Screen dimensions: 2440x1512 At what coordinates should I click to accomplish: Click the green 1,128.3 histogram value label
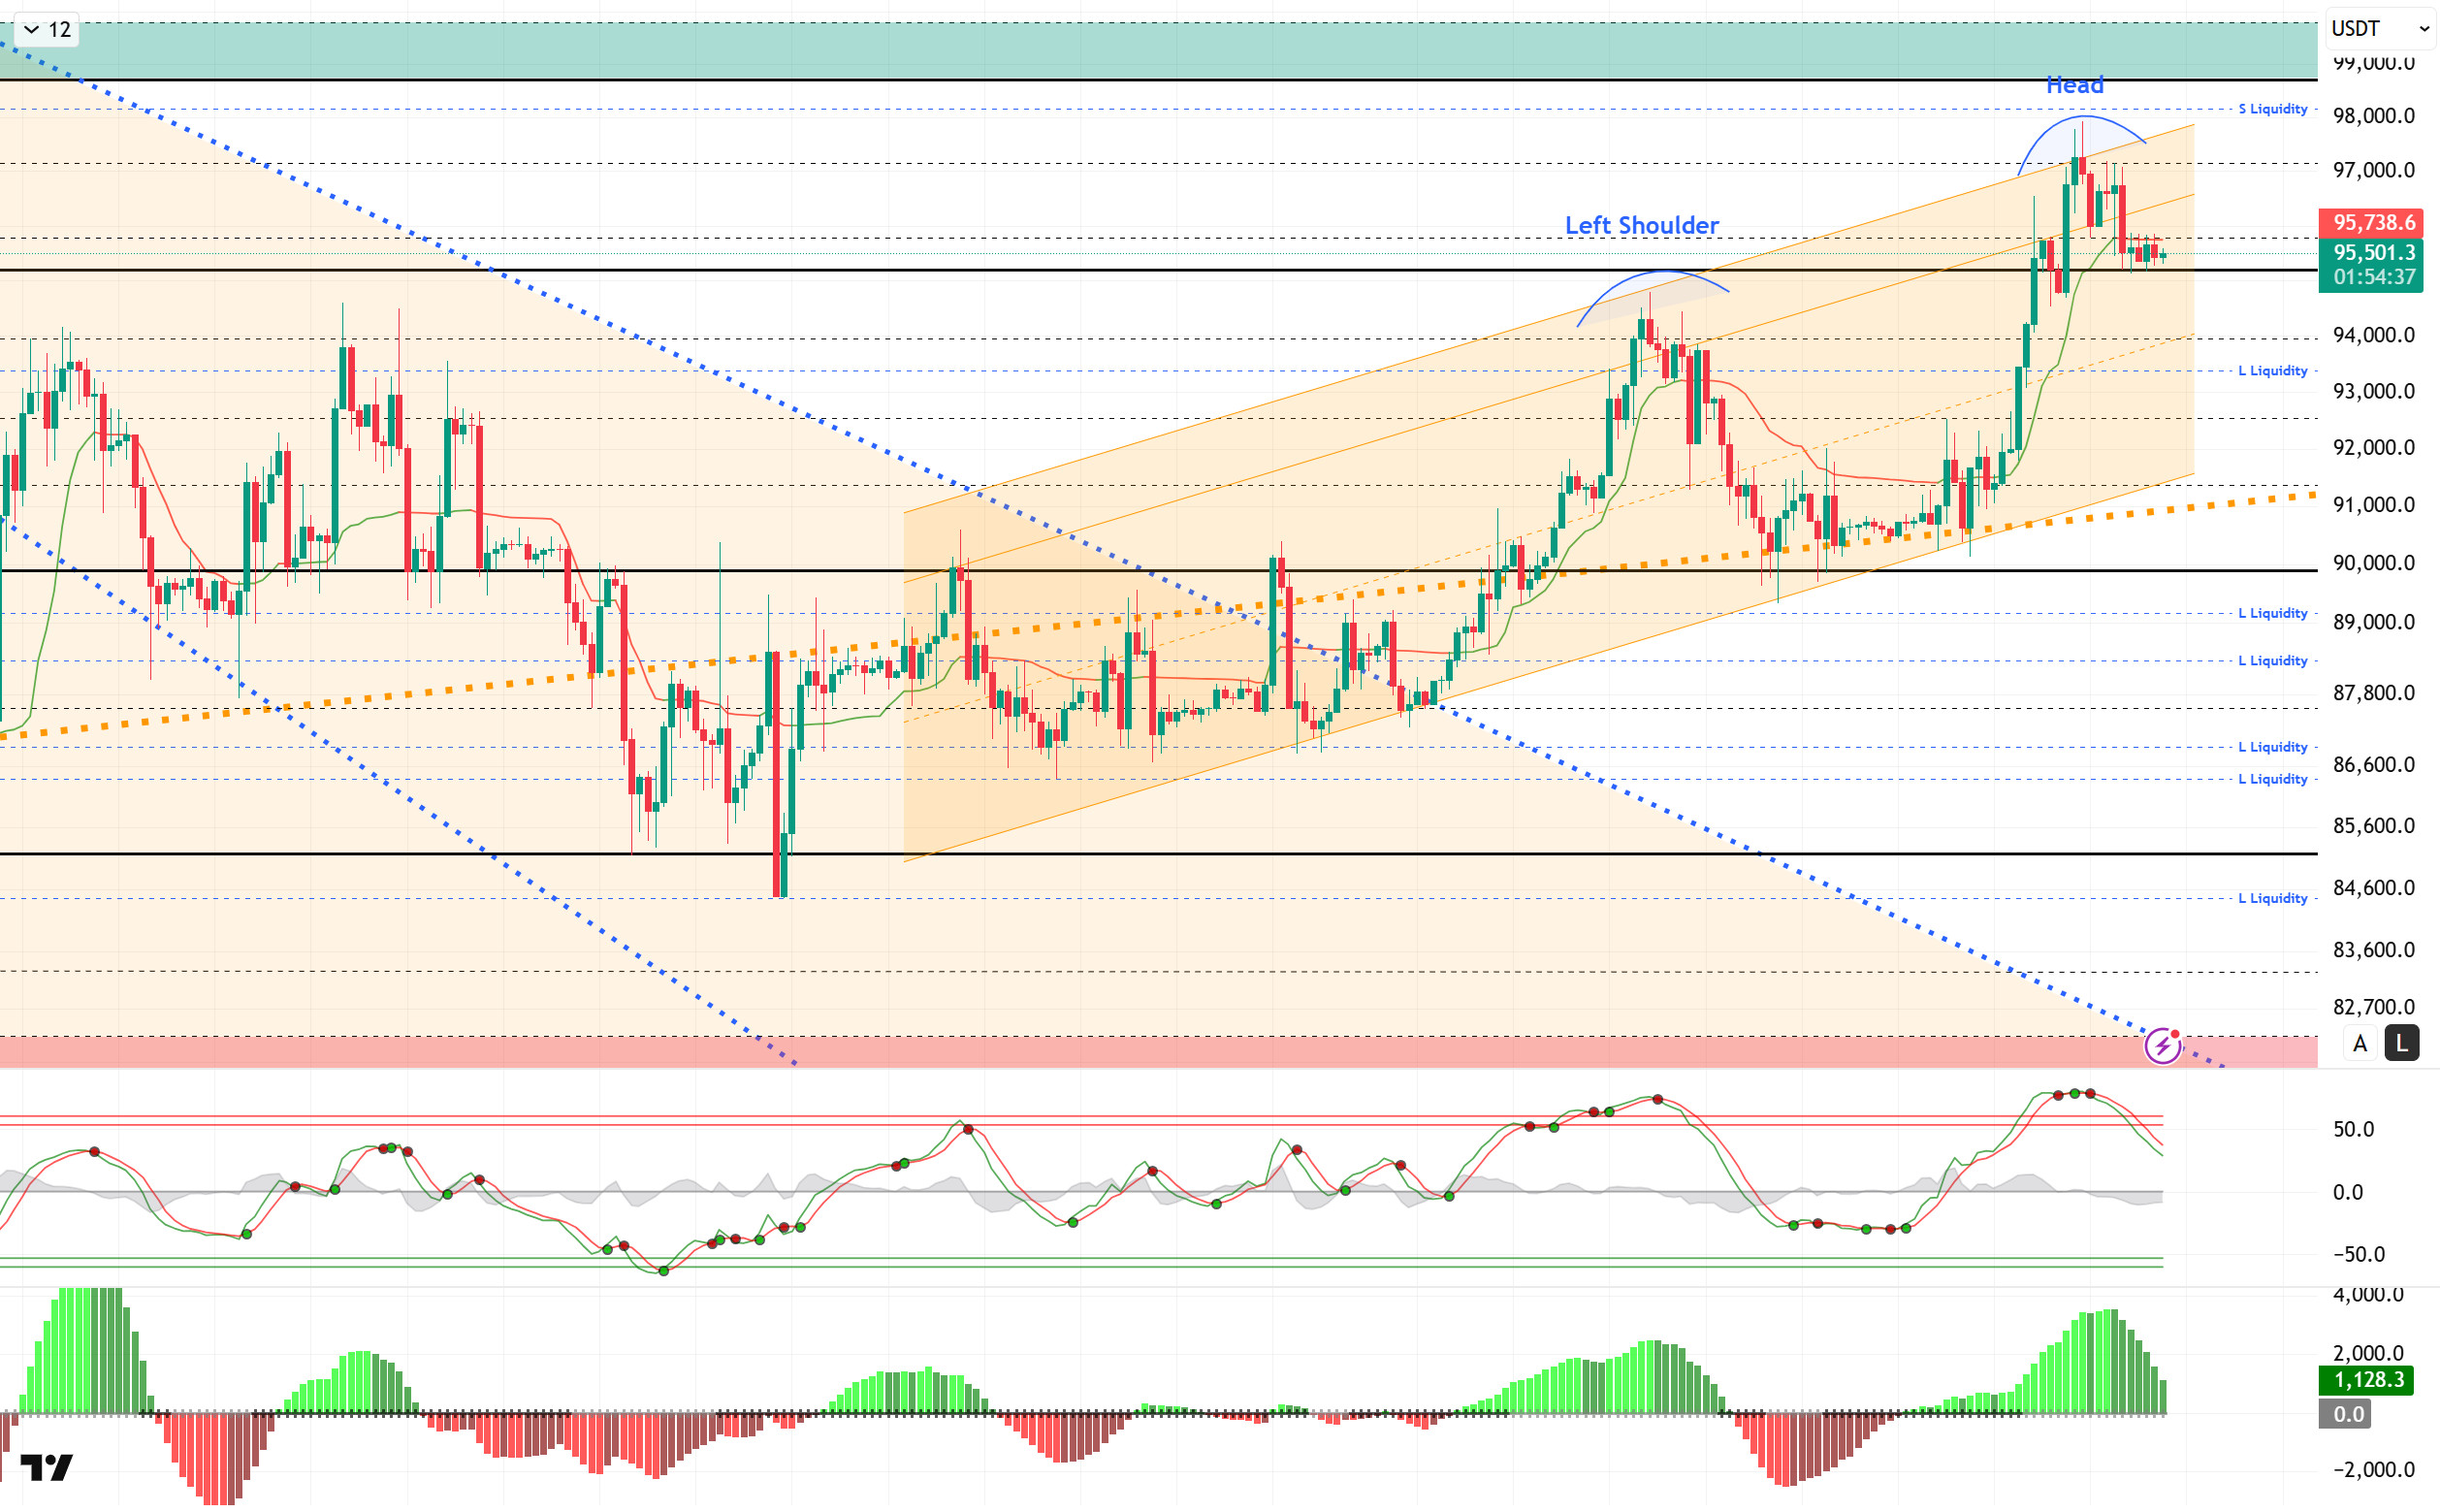click(x=2366, y=1380)
